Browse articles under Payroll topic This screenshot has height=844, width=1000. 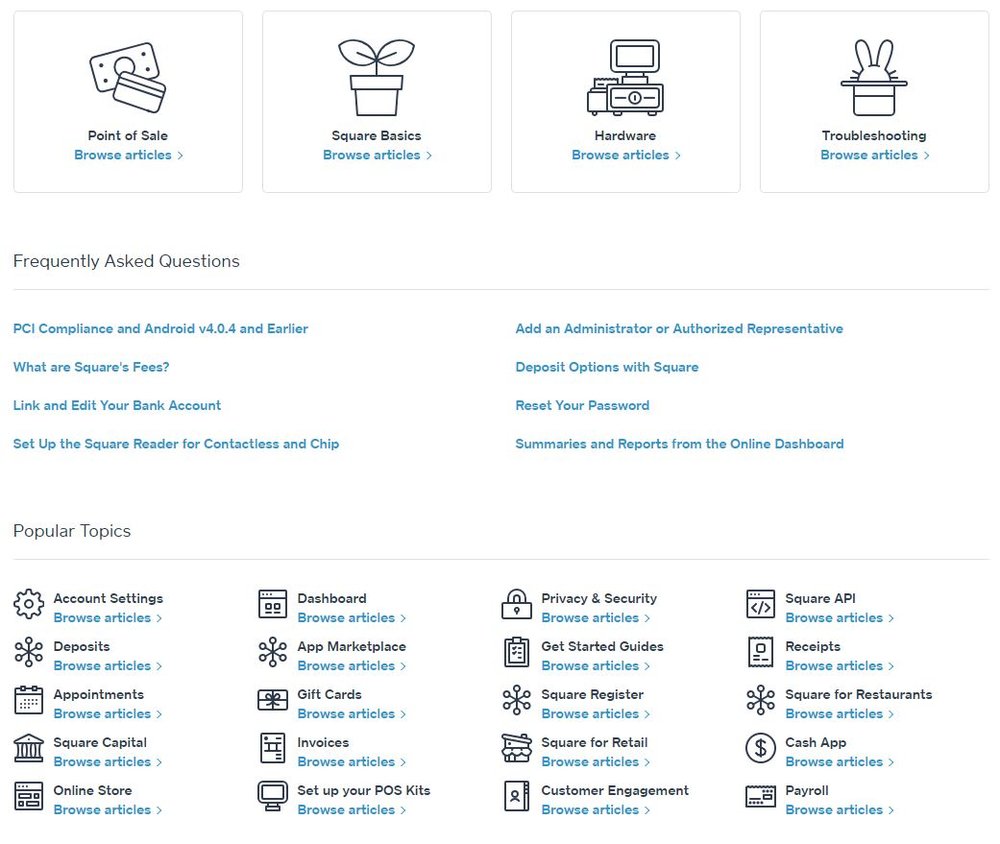click(x=834, y=810)
